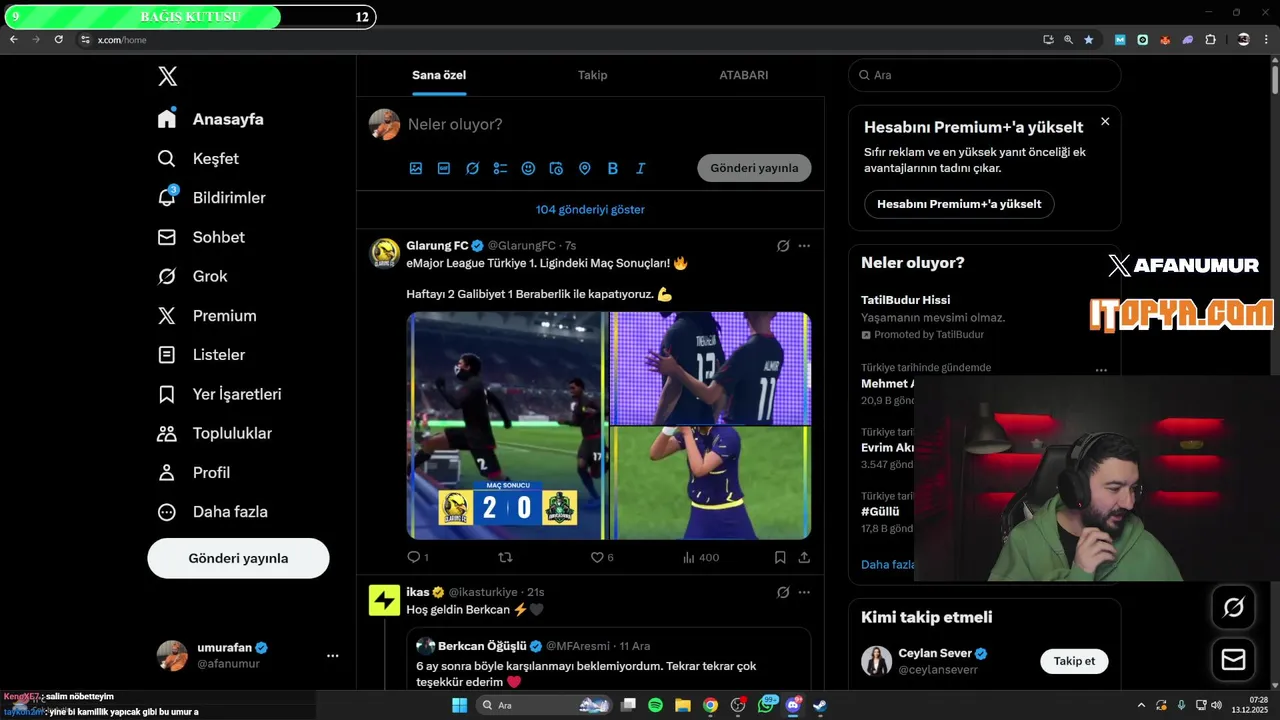Open more options on Glarung FC post

pyautogui.click(x=804, y=245)
